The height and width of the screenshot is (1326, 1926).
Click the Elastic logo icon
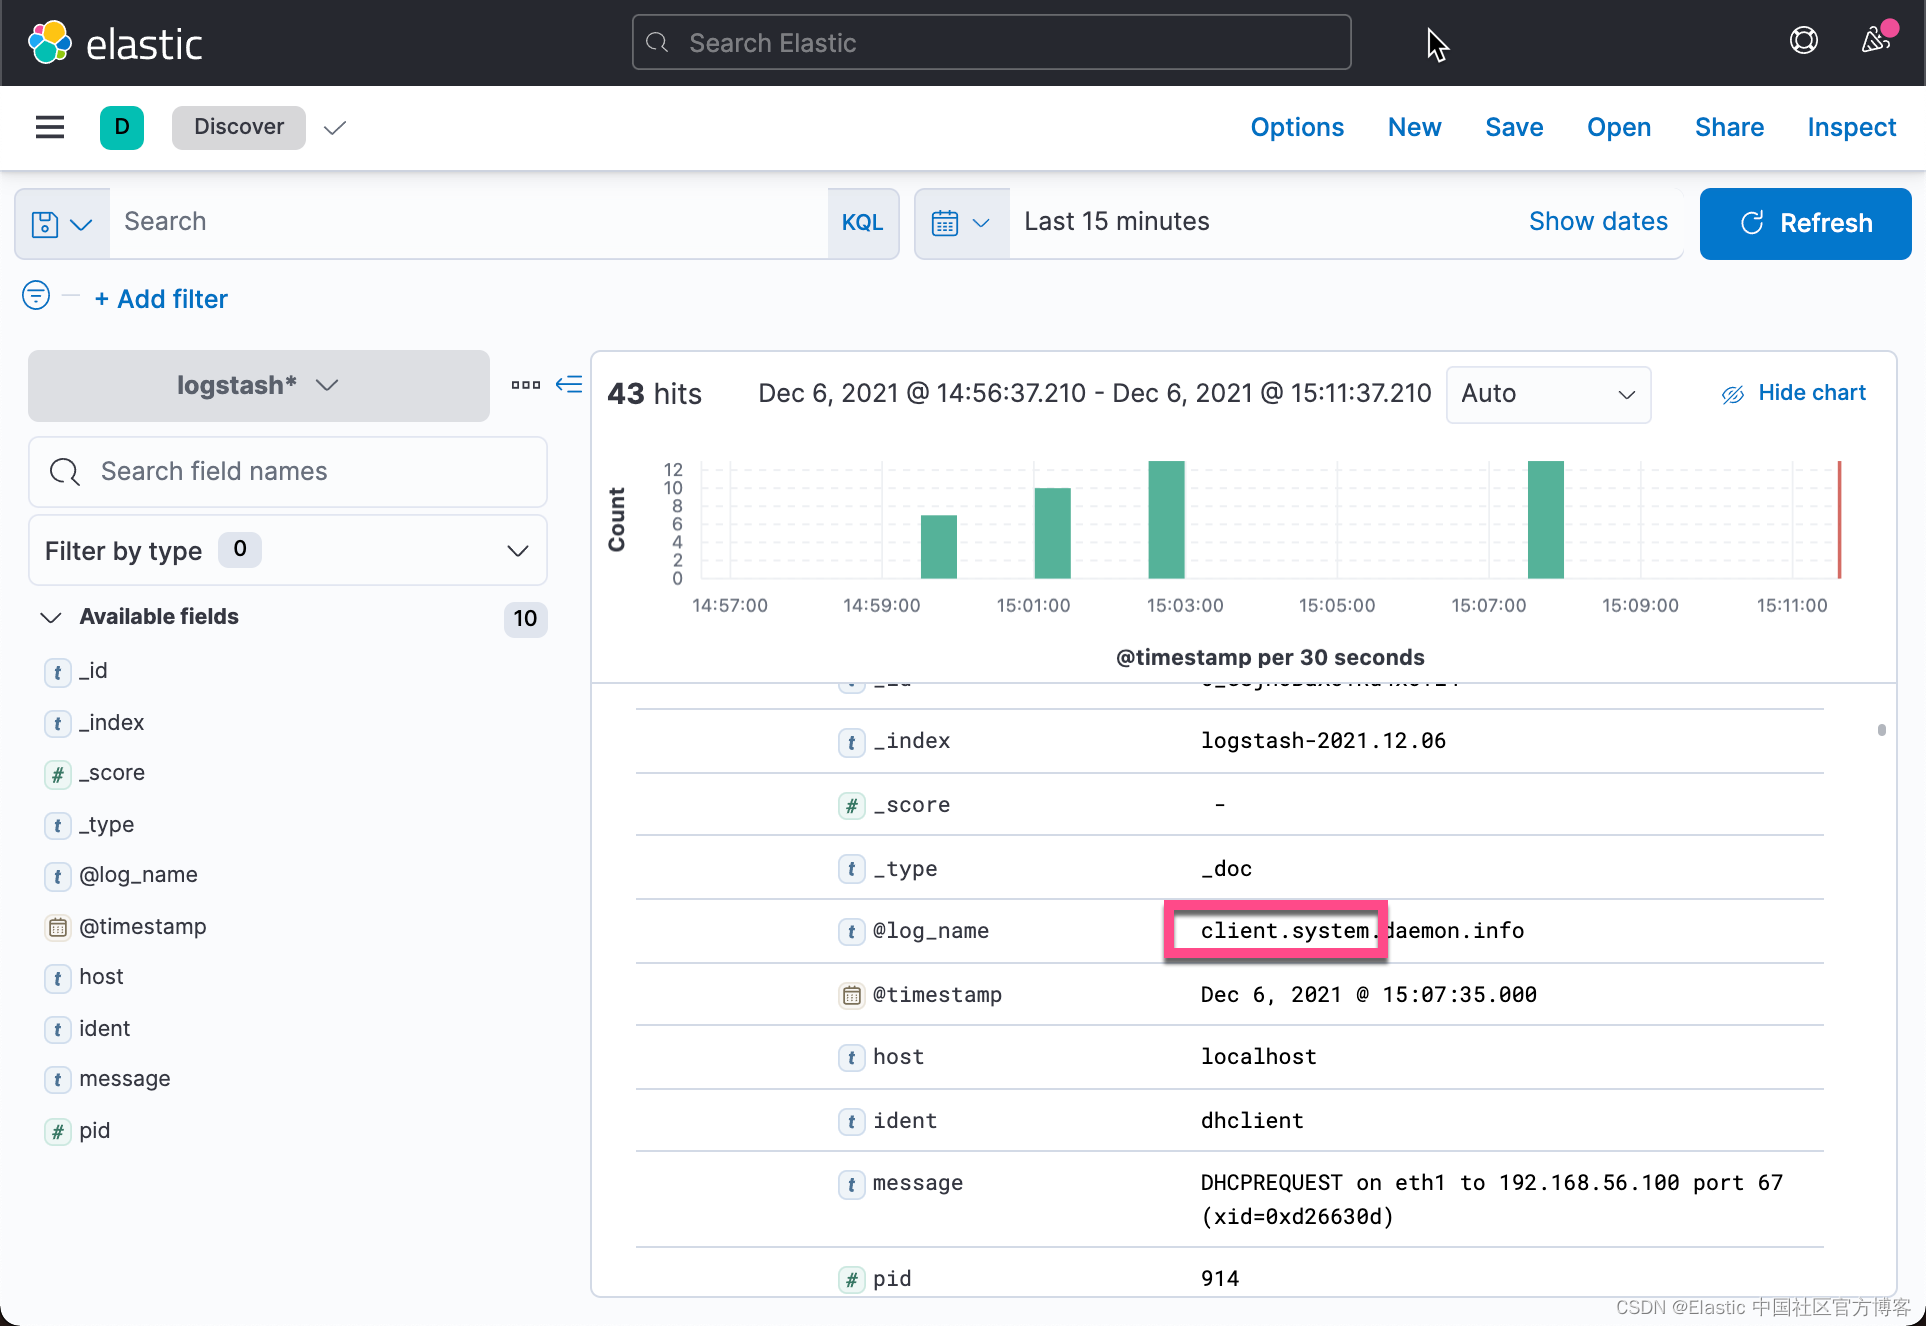pos(50,43)
